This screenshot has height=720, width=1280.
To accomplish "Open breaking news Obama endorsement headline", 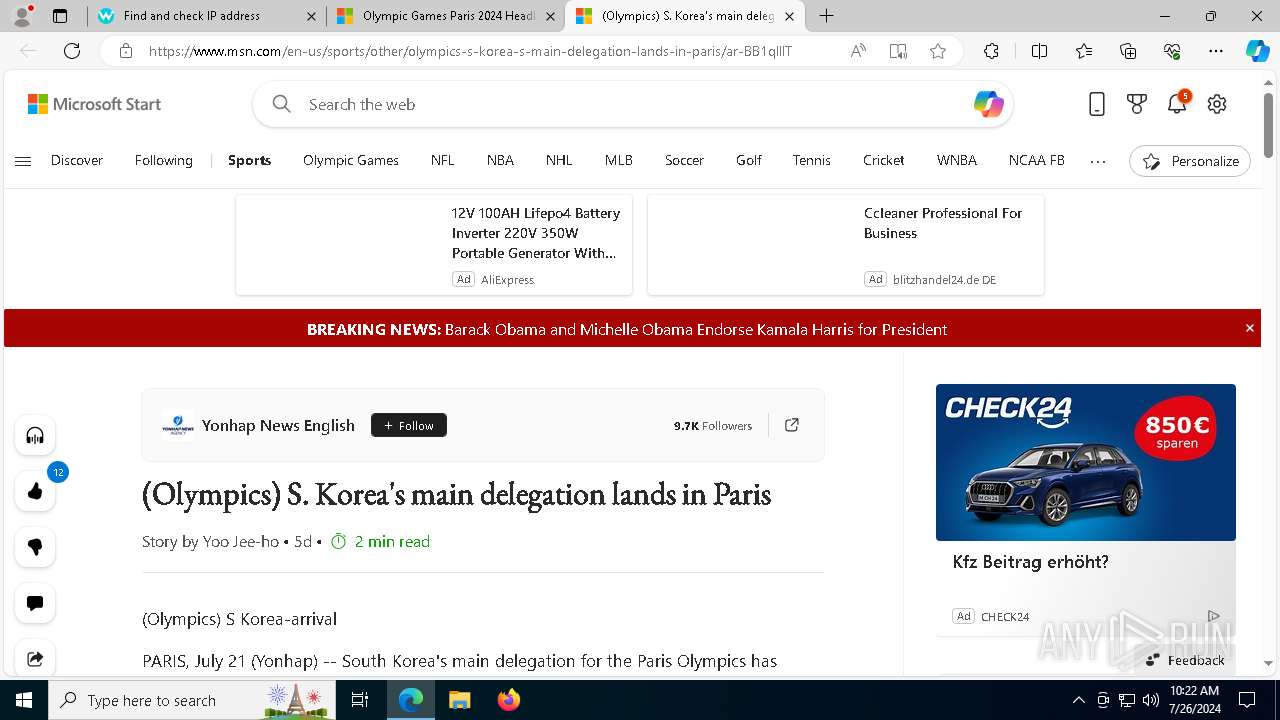I will (696, 329).
